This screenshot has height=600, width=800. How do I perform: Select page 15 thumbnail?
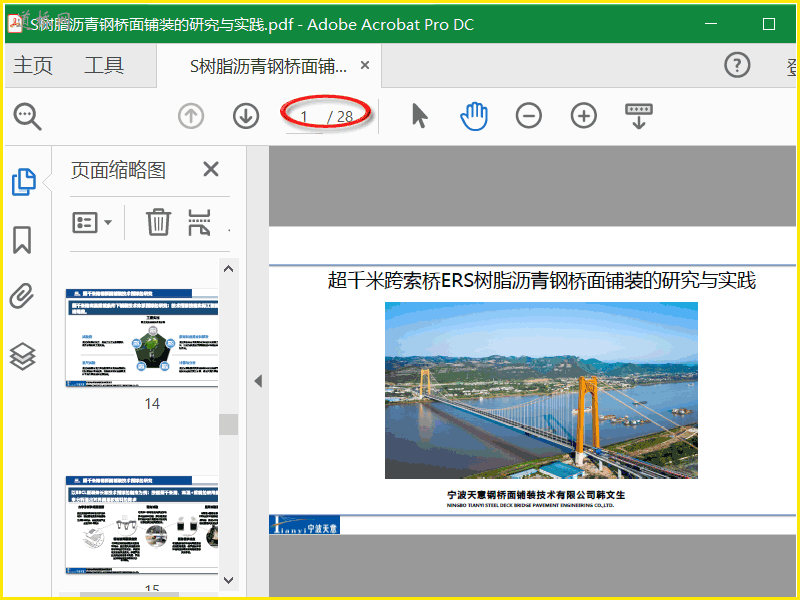(142, 525)
